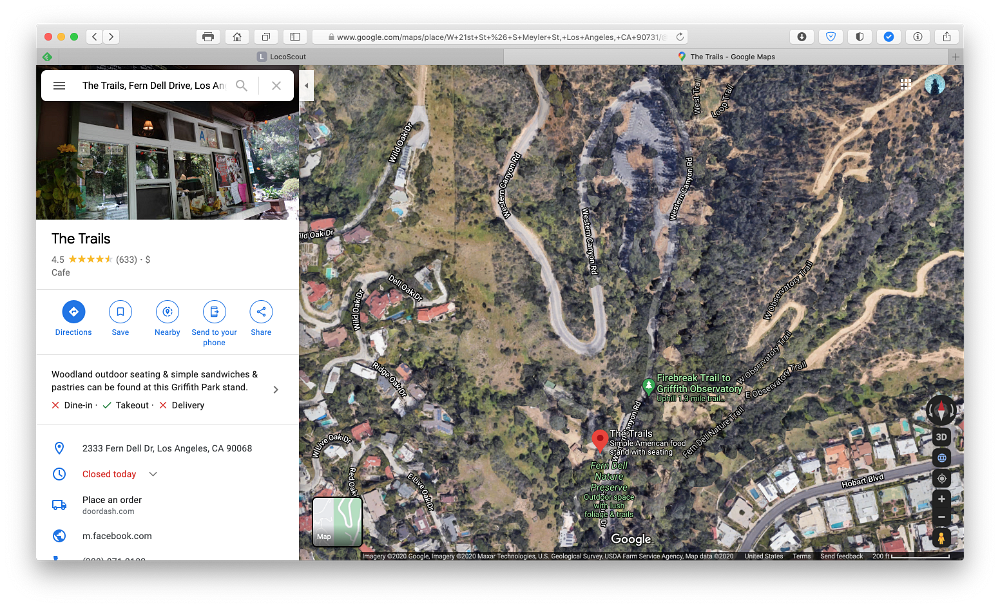Reload the page

tap(680, 37)
